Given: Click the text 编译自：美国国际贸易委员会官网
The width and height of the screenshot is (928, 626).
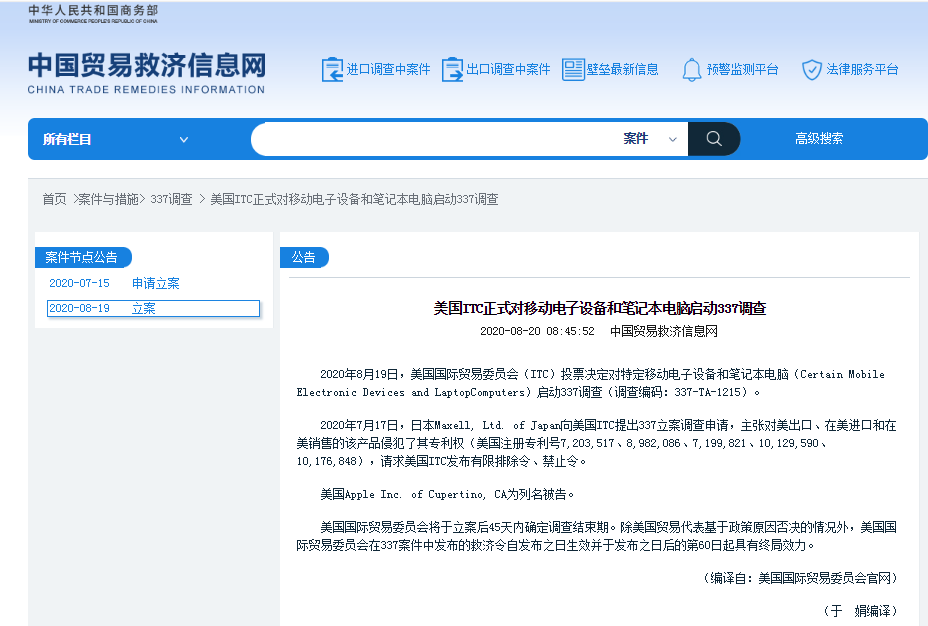Looking at the screenshot, I should tap(800, 578).
